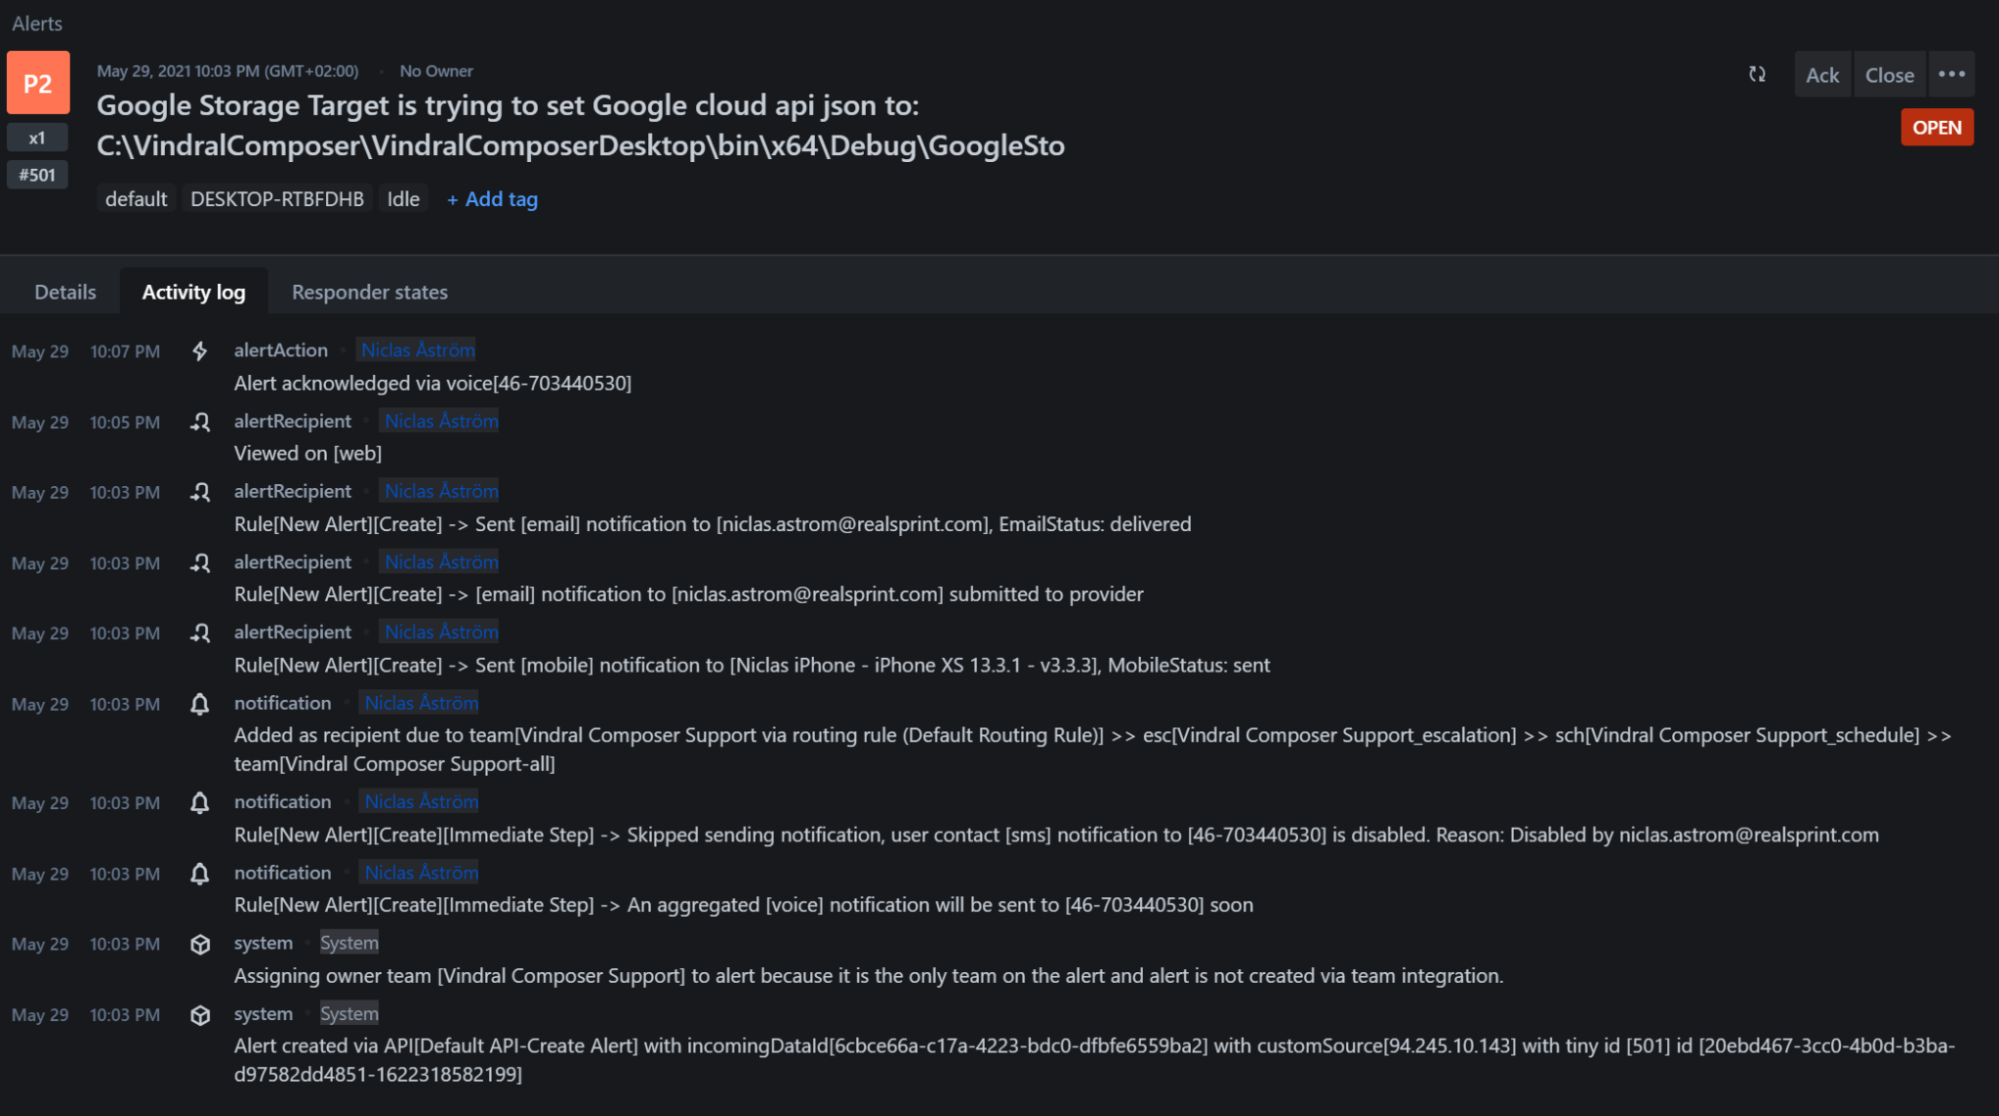This screenshot has width=1999, height=1116.
Task: Open Niclas Åström link on aggregated voice entry
Action: [421, 872]
